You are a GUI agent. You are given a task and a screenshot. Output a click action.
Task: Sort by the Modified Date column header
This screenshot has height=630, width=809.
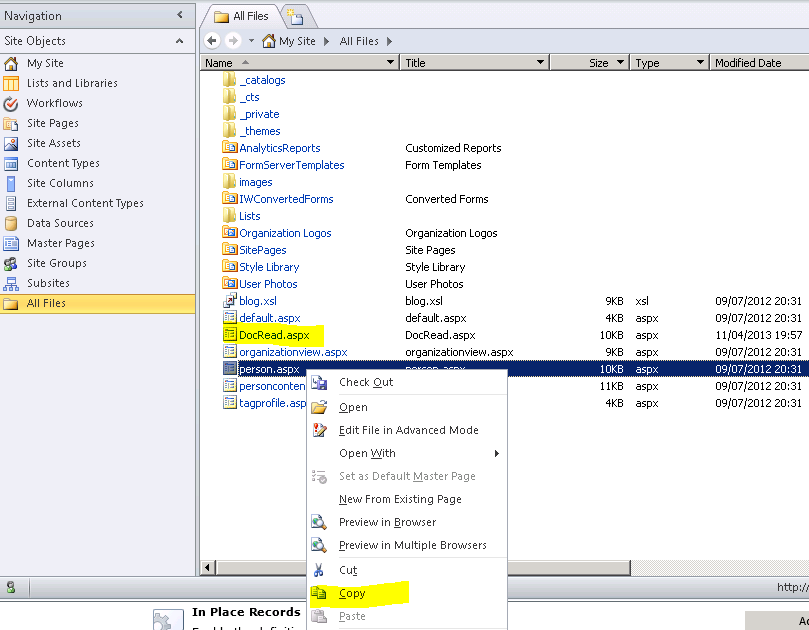pyautogui.click(x=748, y=62)
